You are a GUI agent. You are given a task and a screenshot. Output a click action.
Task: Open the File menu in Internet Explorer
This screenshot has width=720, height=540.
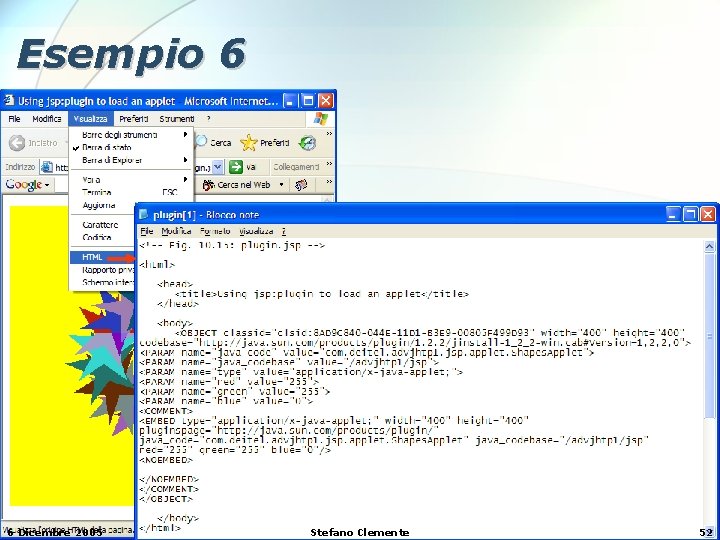point(14,119)
